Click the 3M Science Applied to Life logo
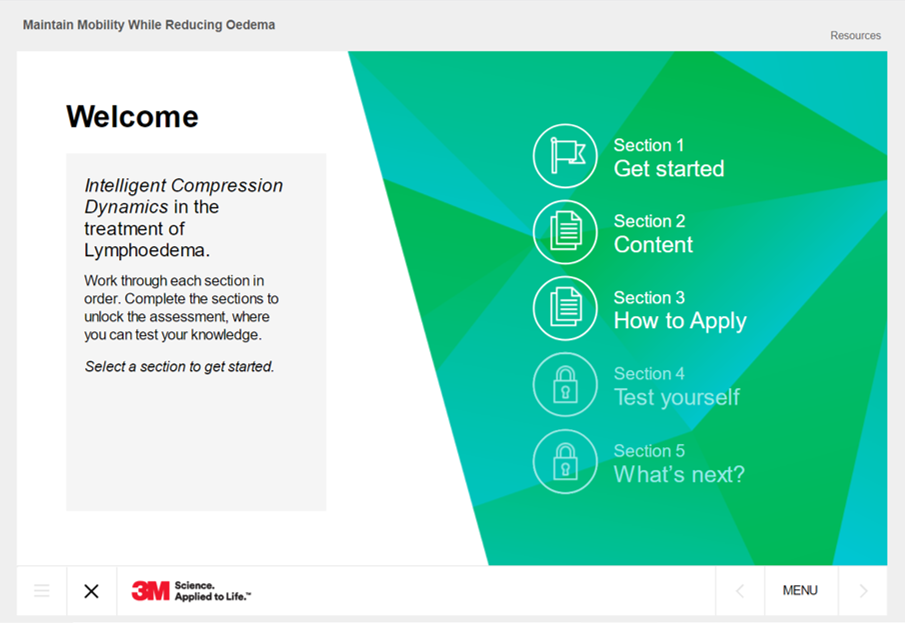The width and height of the screenshot is (905, 623). coord(191,591)
